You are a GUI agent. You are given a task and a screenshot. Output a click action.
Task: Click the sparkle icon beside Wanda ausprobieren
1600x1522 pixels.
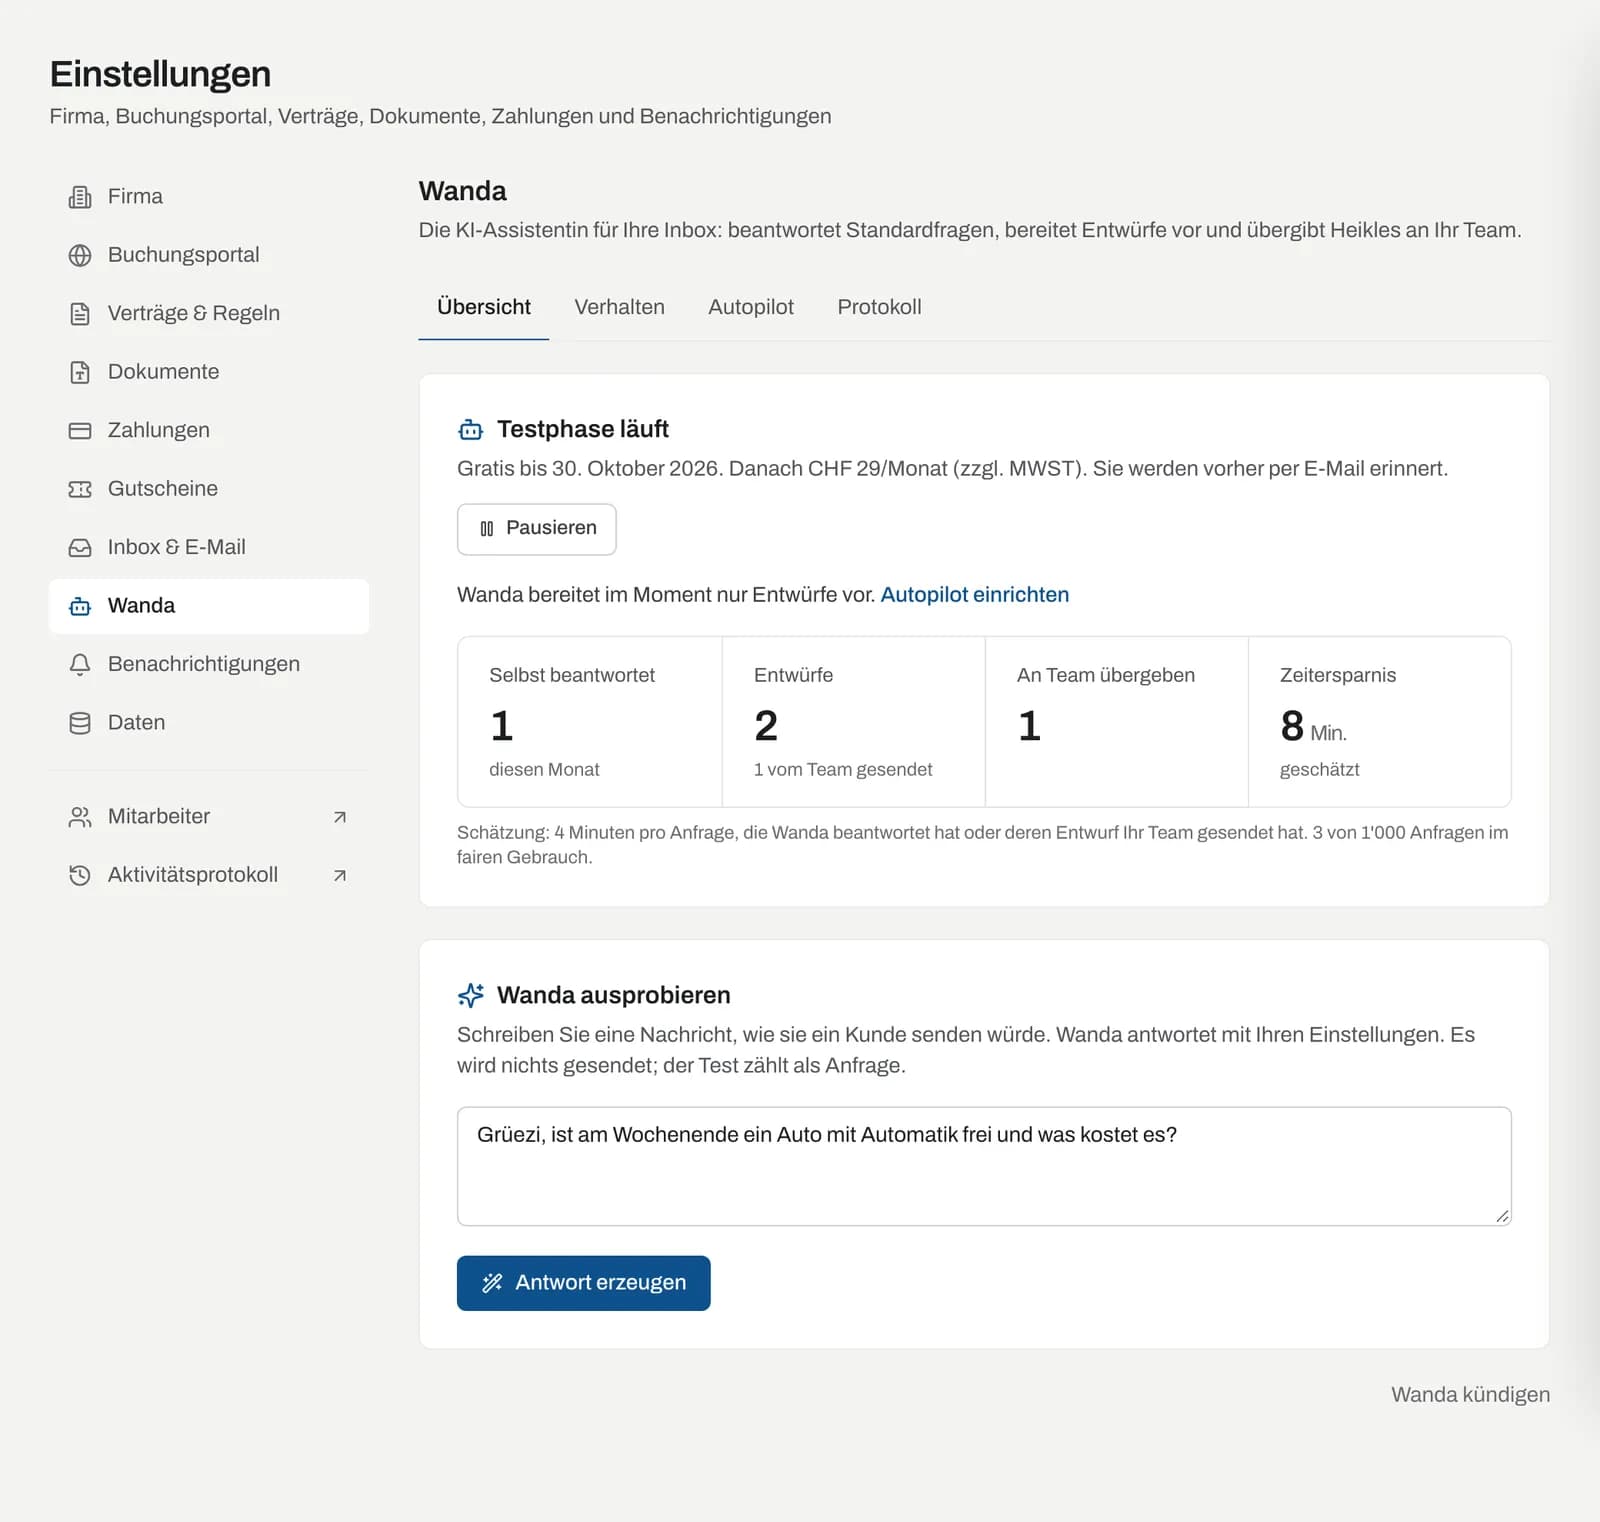point(470,995)
